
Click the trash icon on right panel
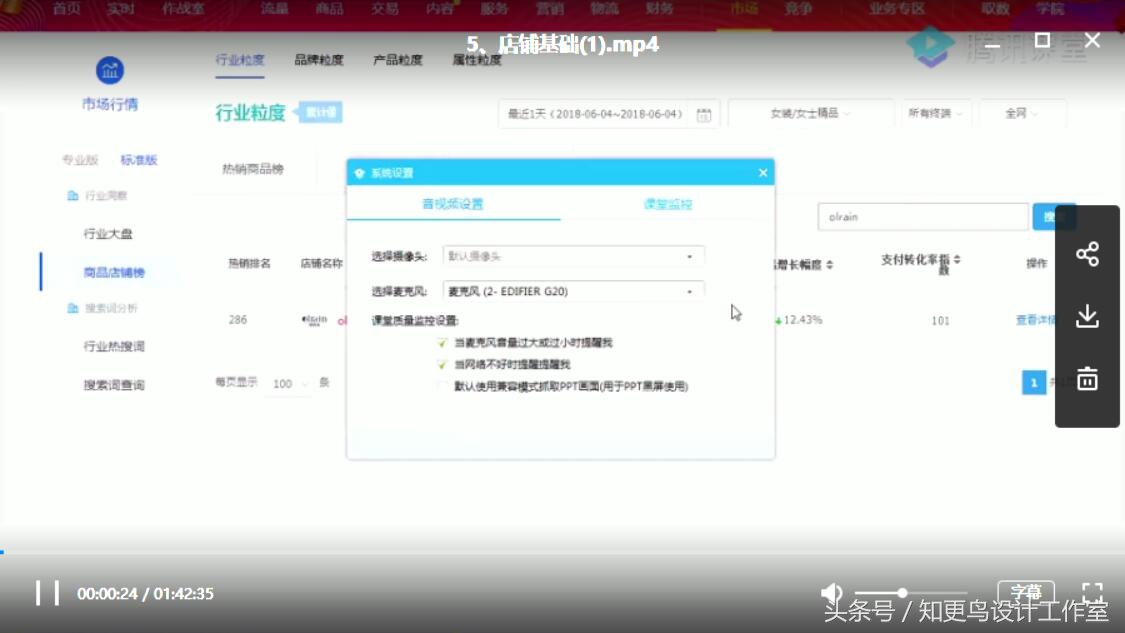pyautogui.click(x=1088, y=378)
